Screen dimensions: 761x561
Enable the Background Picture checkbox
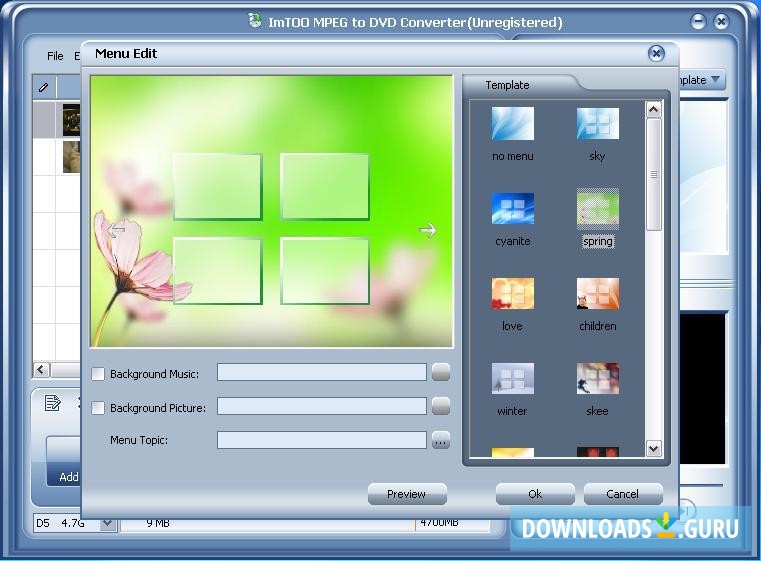98,408
